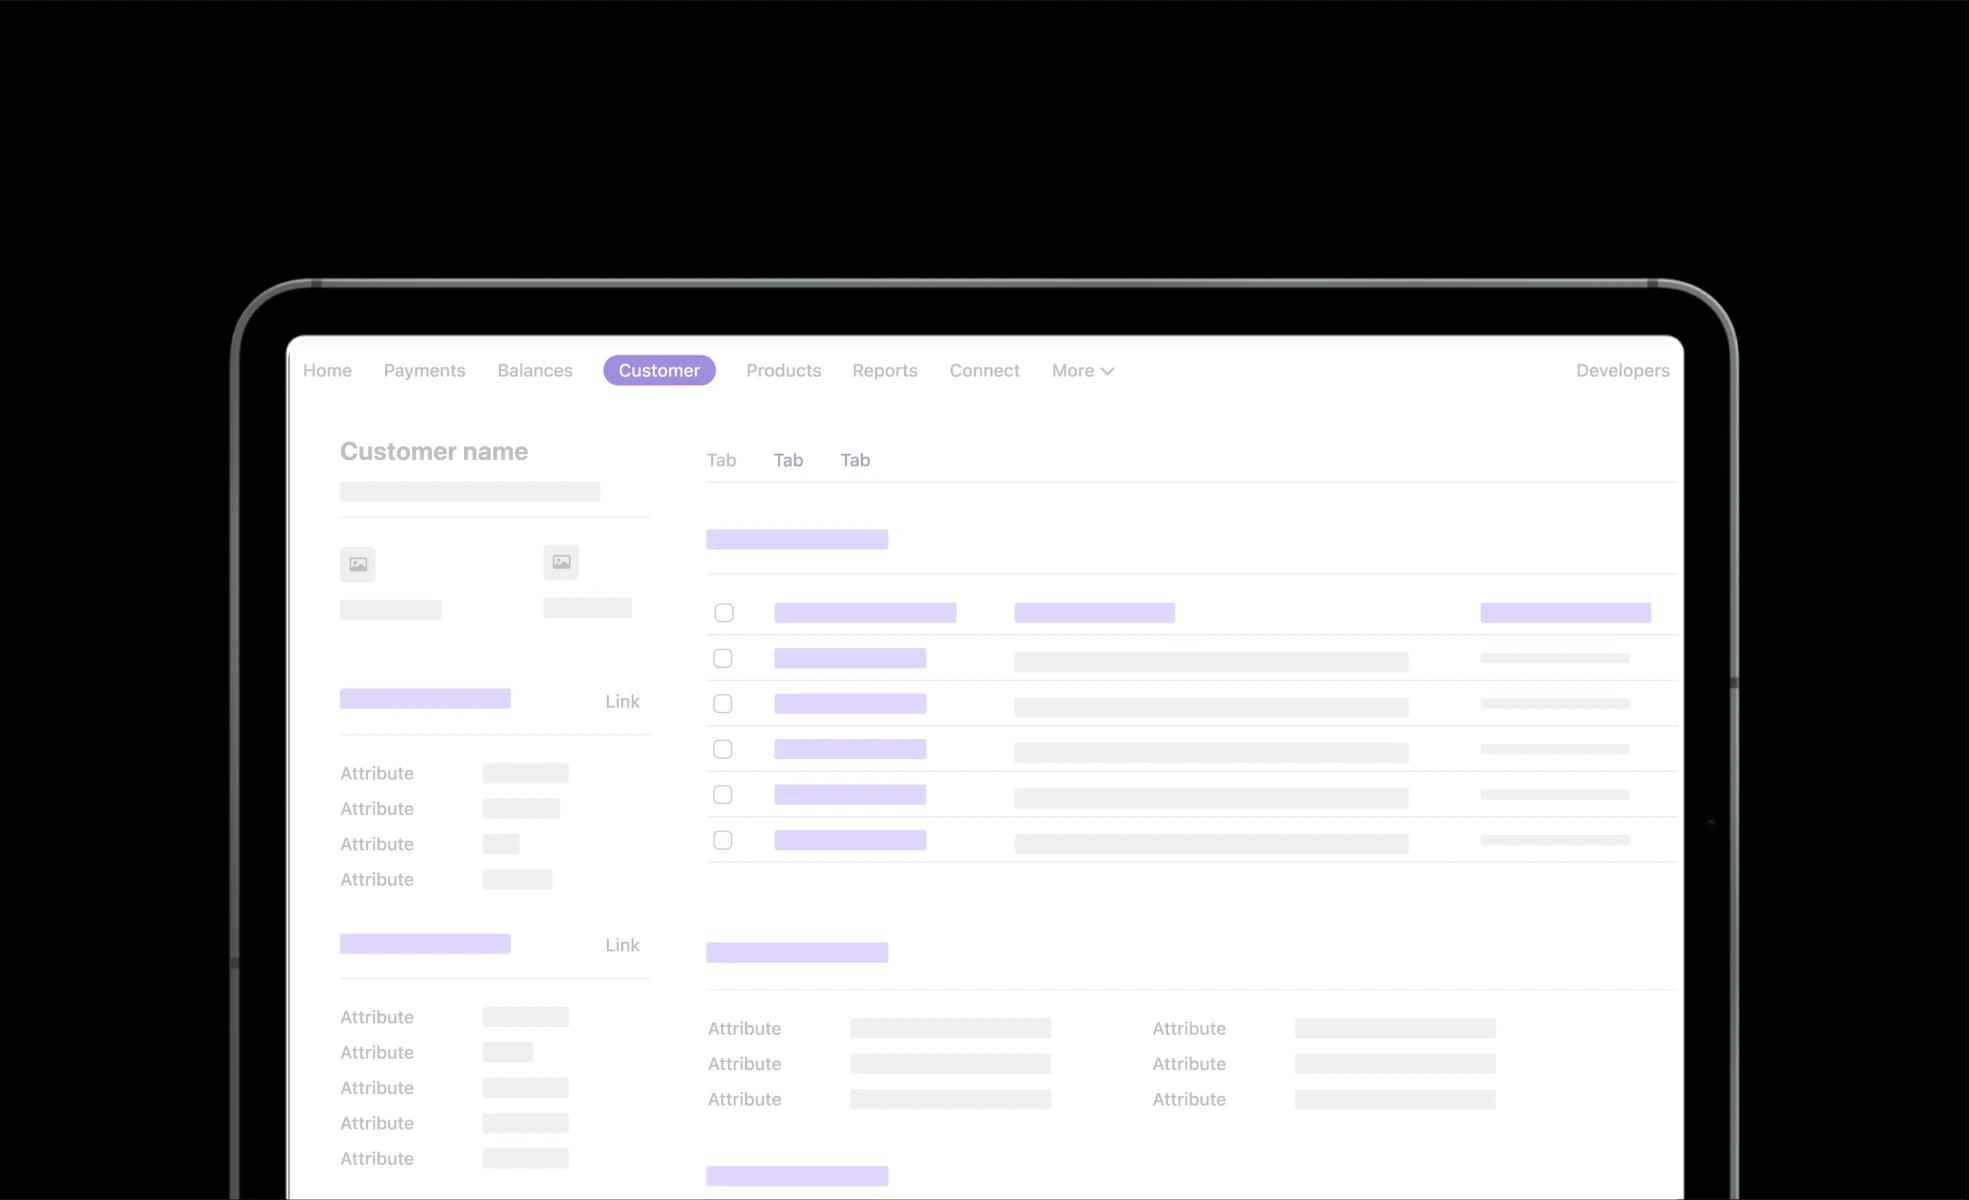Click the upper Link in sidebar
The width and height of the screenshot is (1969, 1200).
click(622, 701)
